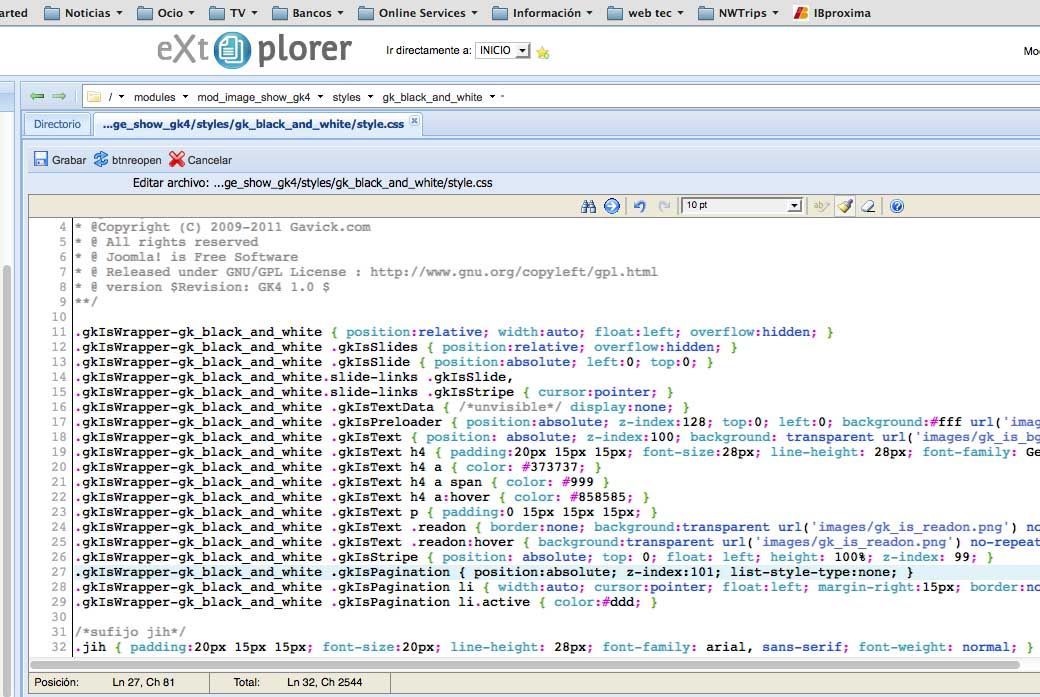Expand the gk_black_and_white path dropdown arrow
The image size is (1040, 697).
tap(492, 97)
